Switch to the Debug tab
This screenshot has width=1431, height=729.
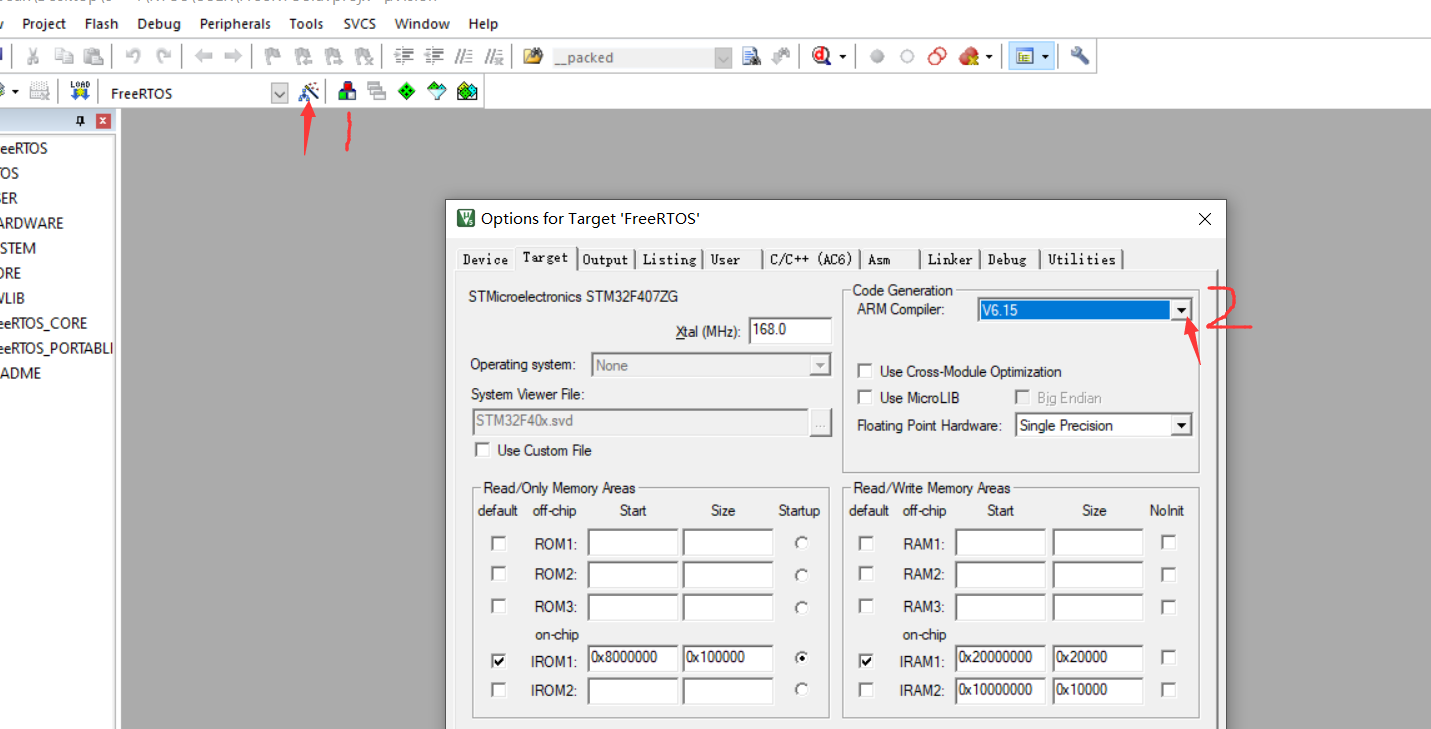pyautogui.click(x=1008, y=258)
